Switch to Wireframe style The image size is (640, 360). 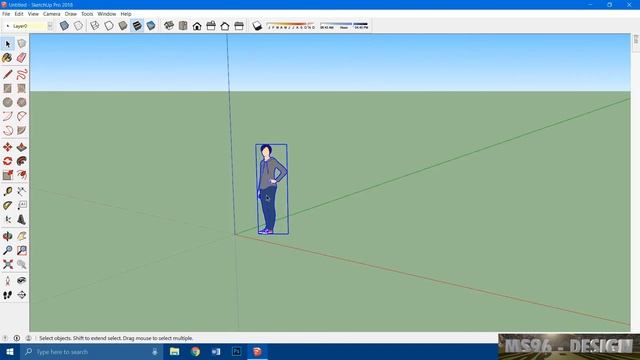pyautogui.click(x=95, y=26)
